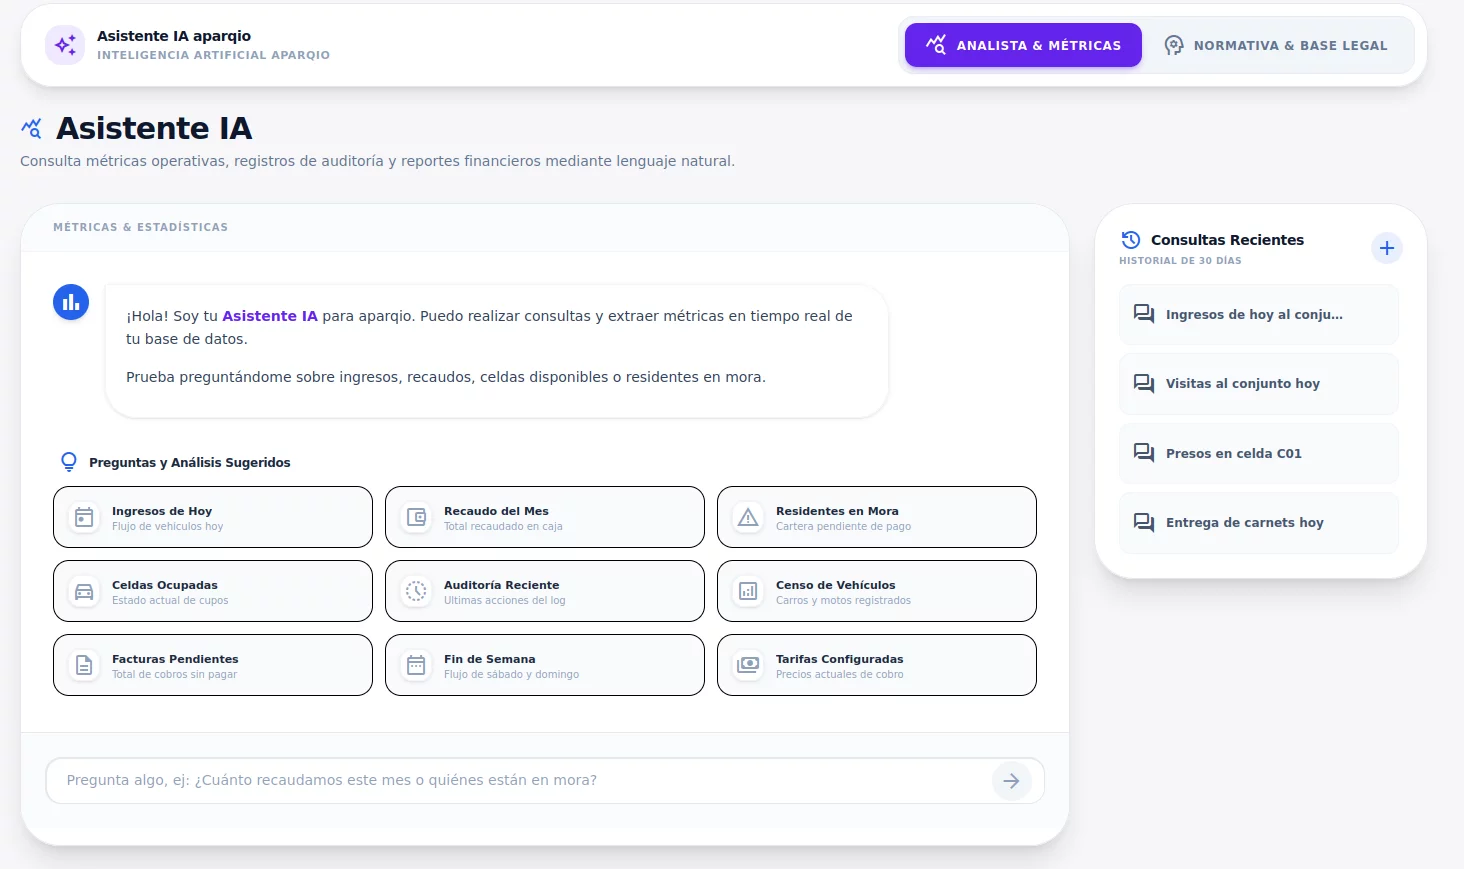This screenshot has height=869, width=1464.
Task: Click the car icon on Celdas Ocupadas
Action: pos(84,591)
